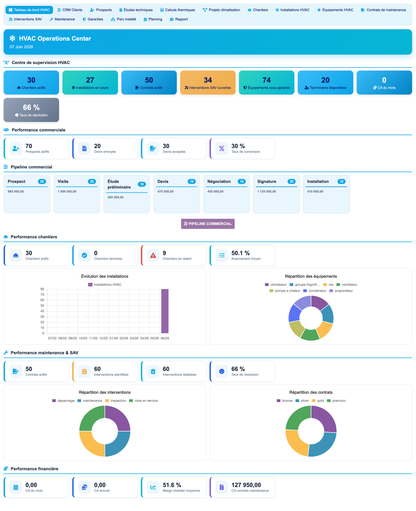Toggle pompe à chaleur legend swatch
Screen dimensions: 416x511
tap(271, 291)
